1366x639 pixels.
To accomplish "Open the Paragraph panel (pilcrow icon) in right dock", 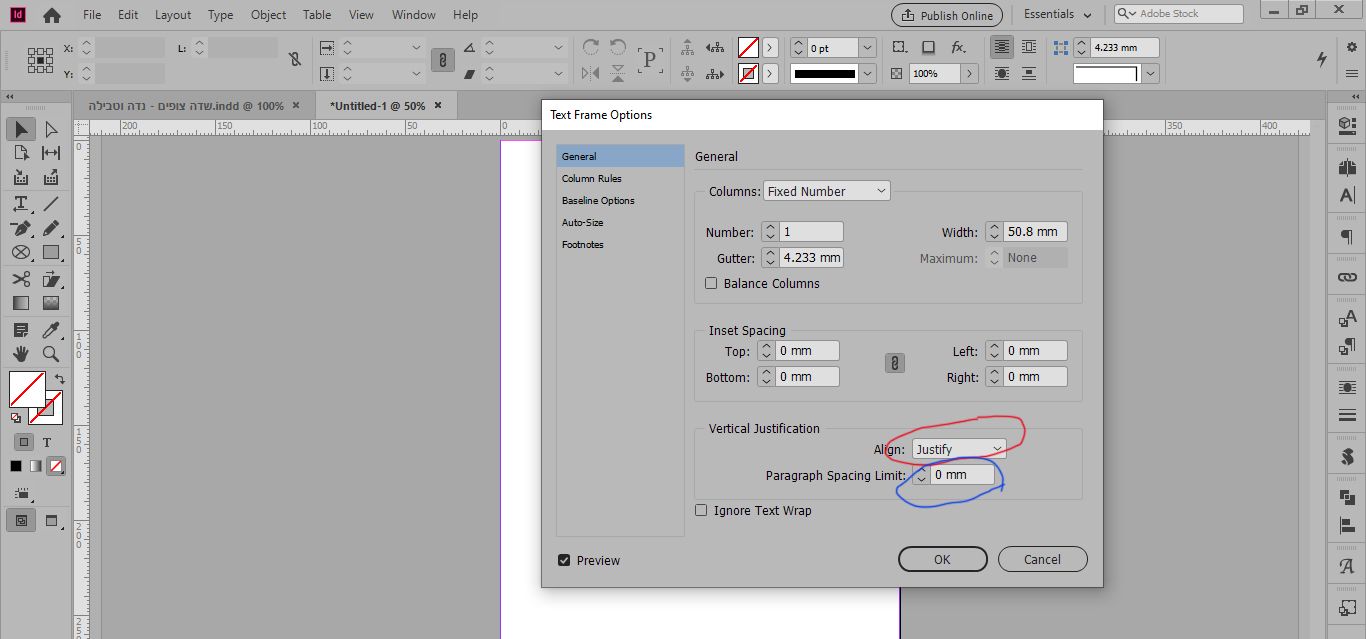I will pyautogui.click(x=1346, y=237).
